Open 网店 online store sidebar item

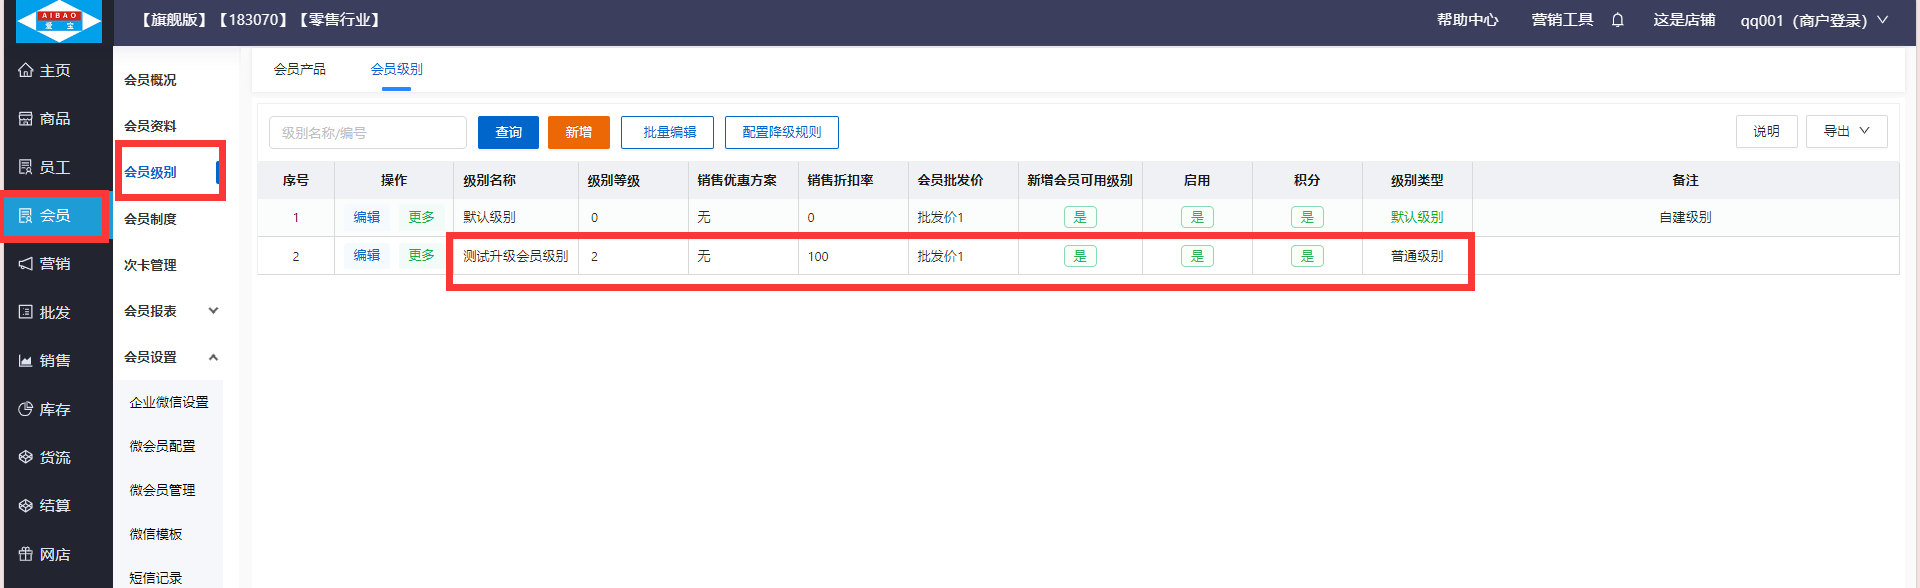pyautogui.click(x=45, y=554)
